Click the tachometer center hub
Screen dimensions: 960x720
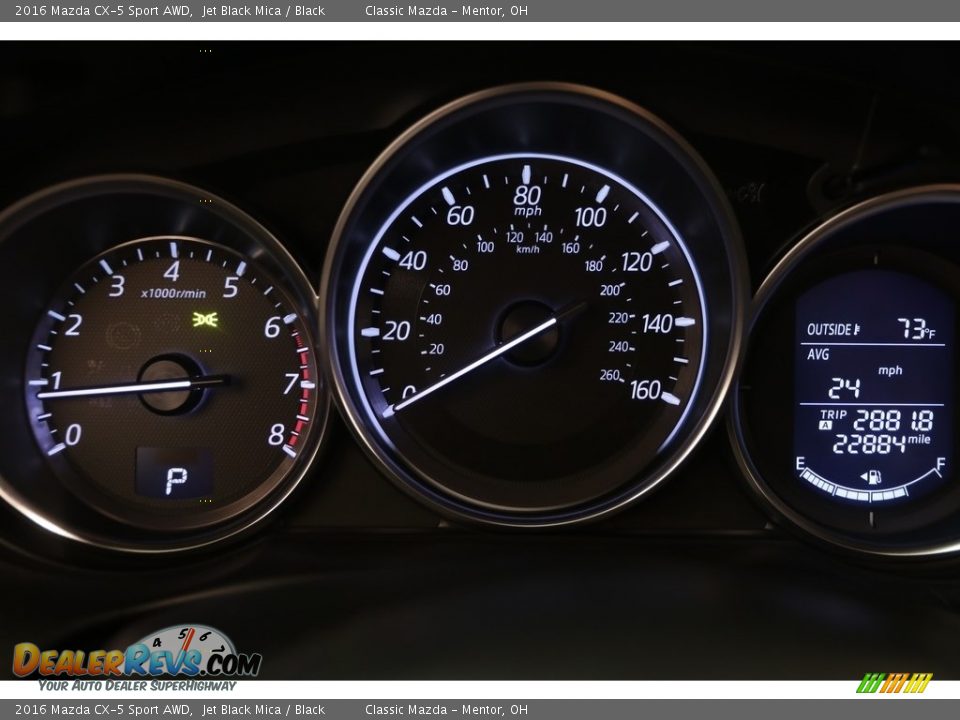point(170,384)
